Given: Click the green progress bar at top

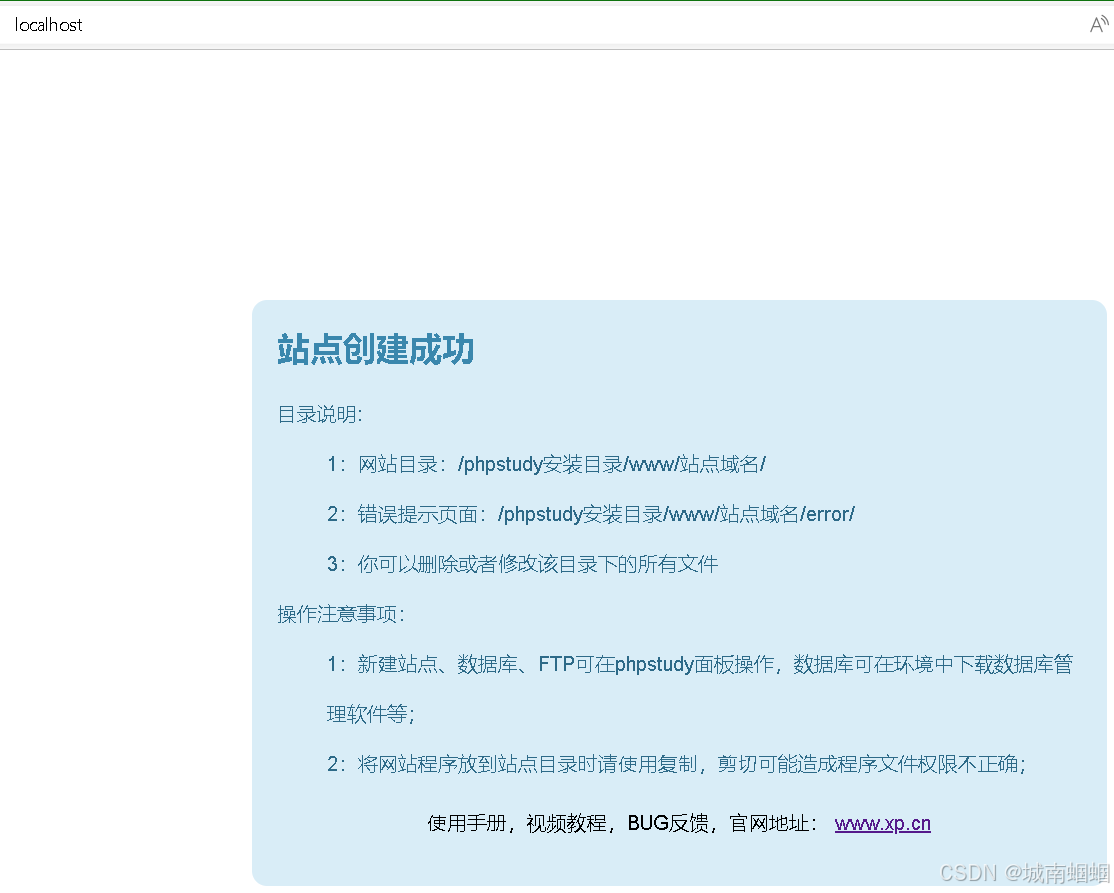Looking at the screenshot, I should (557, 2).
